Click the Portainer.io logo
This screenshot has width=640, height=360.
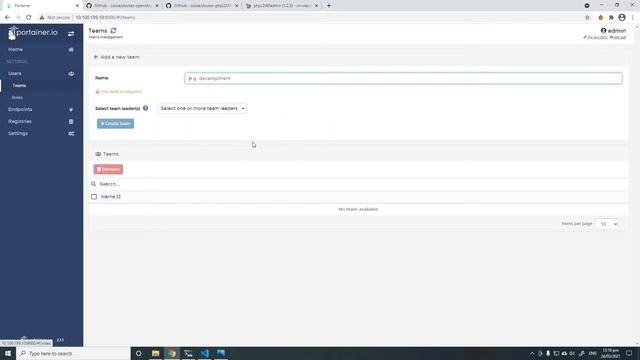point(33,33)
